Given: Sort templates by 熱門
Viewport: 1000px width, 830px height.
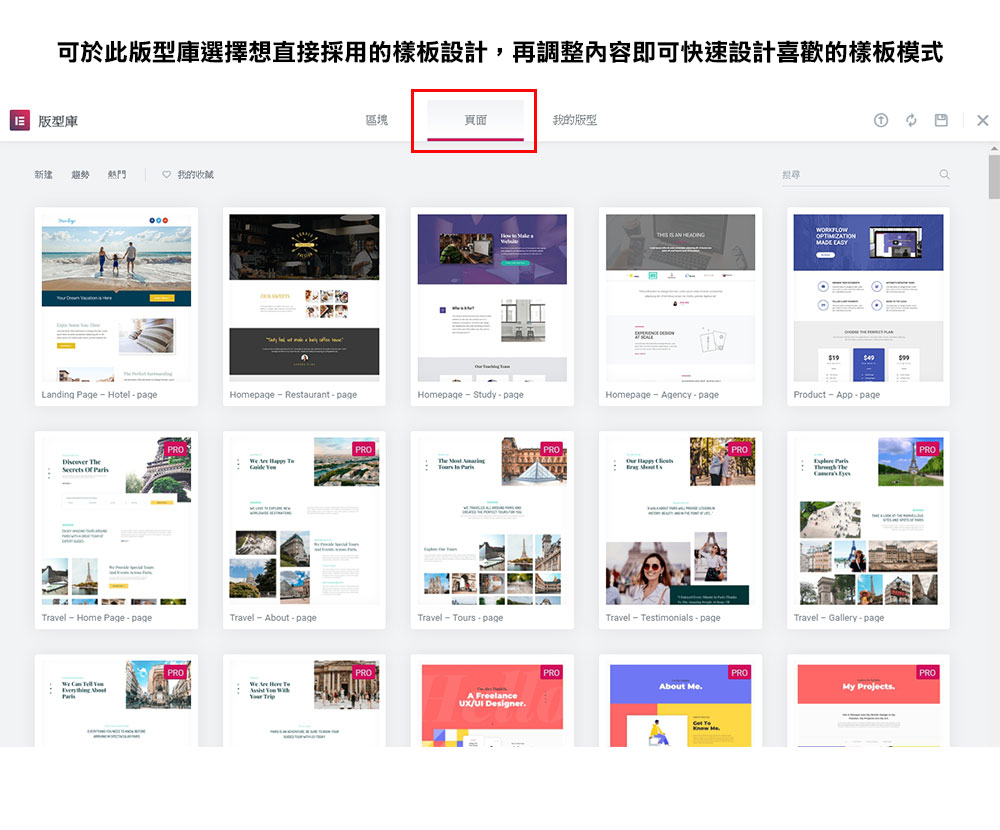Looking at the screenshot, I should (x=117, y=174).
